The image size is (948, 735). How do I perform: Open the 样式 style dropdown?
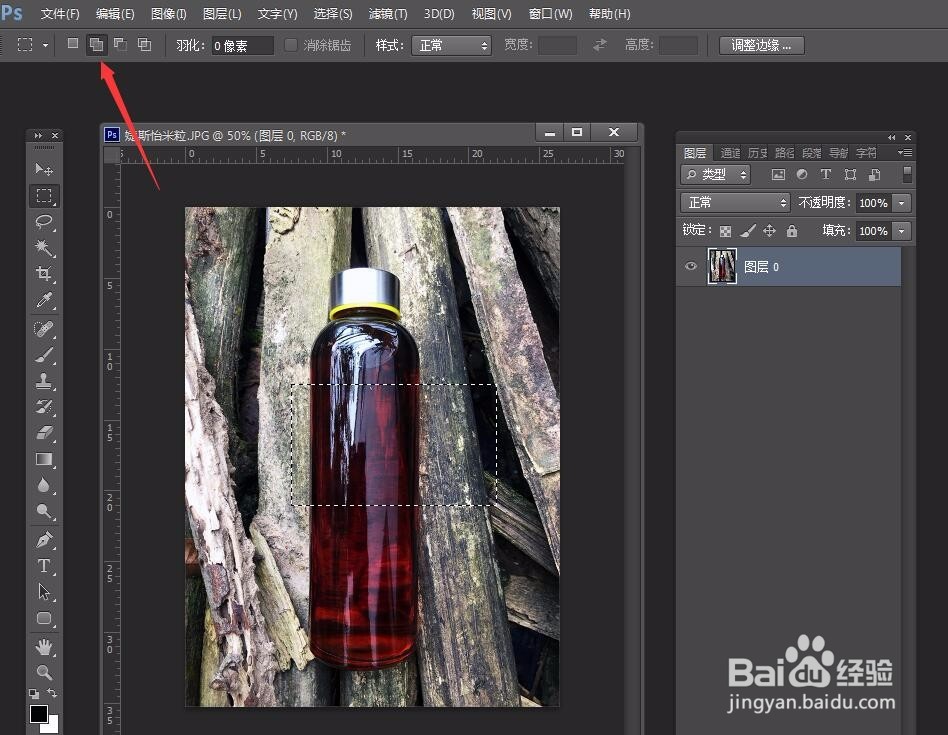[451, 45]
